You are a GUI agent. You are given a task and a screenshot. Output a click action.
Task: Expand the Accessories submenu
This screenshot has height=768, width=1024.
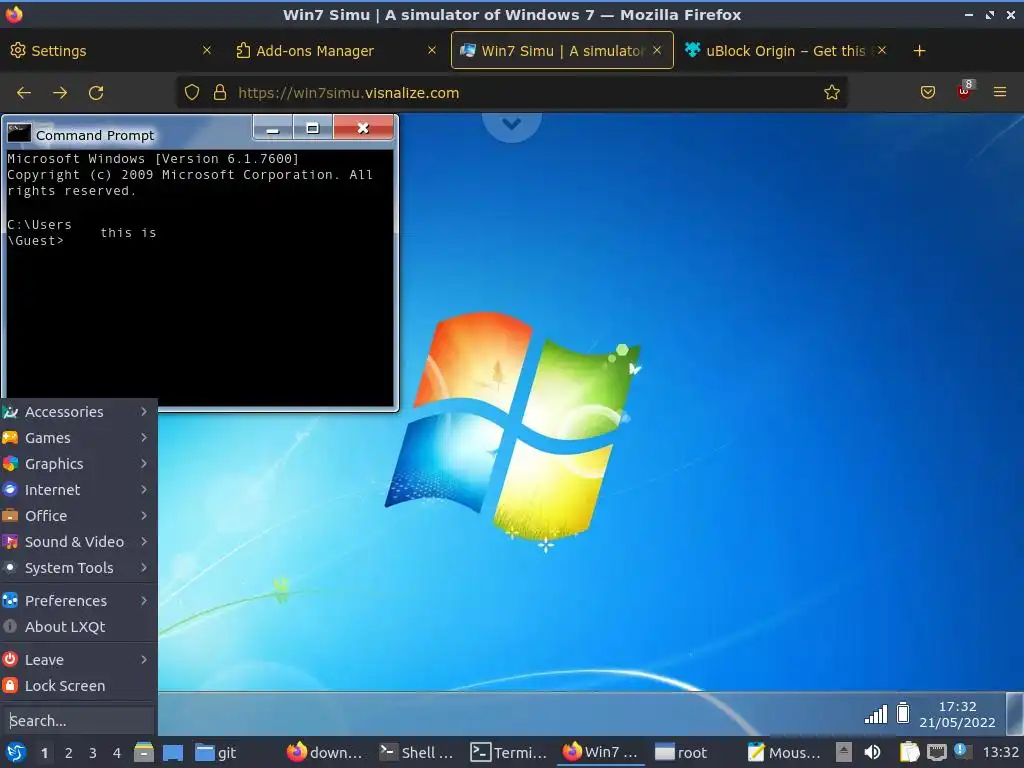78,411
